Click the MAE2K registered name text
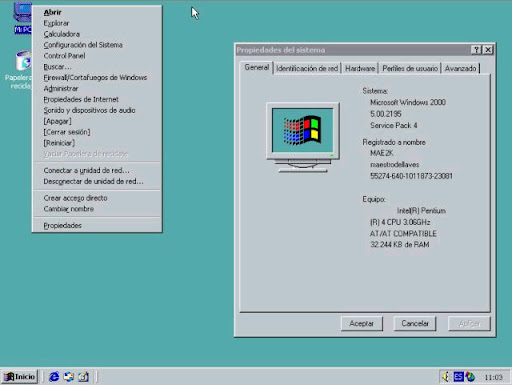The image size is (512, 385). click(382, 153)
